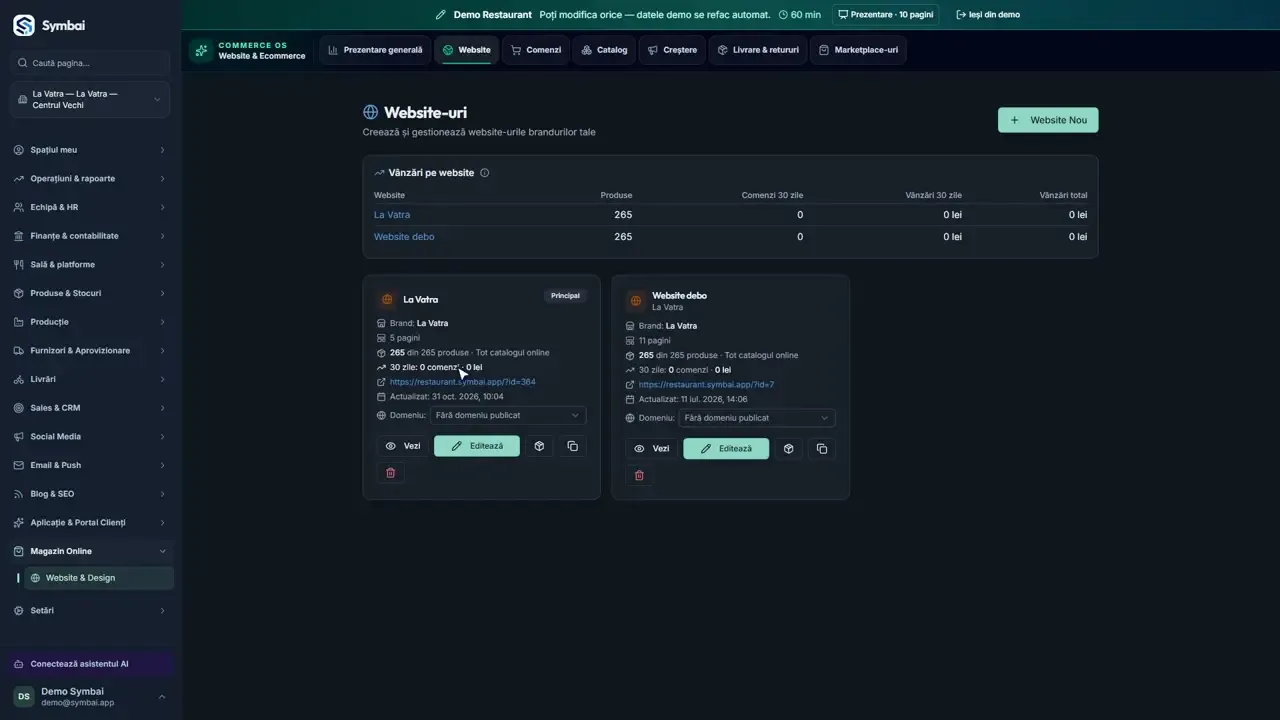
Task: Open the La Vatra location selector
Action: 90,100
